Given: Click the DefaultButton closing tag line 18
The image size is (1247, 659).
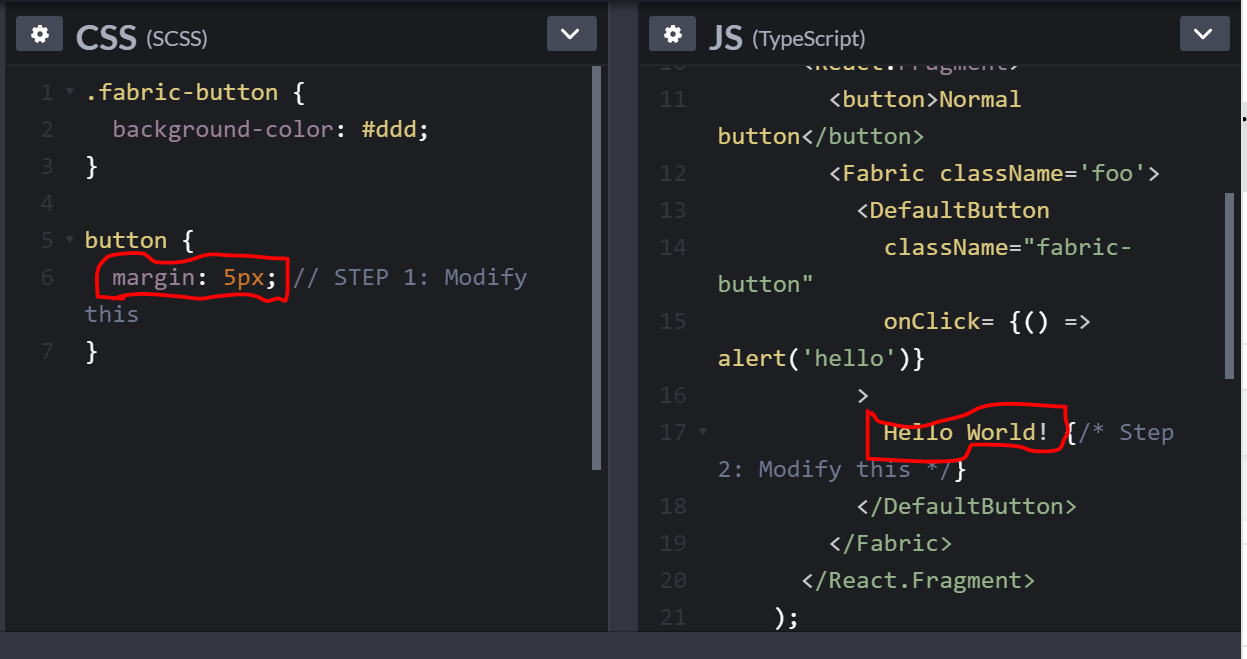Looking at the screenshot, I should 968,505.
